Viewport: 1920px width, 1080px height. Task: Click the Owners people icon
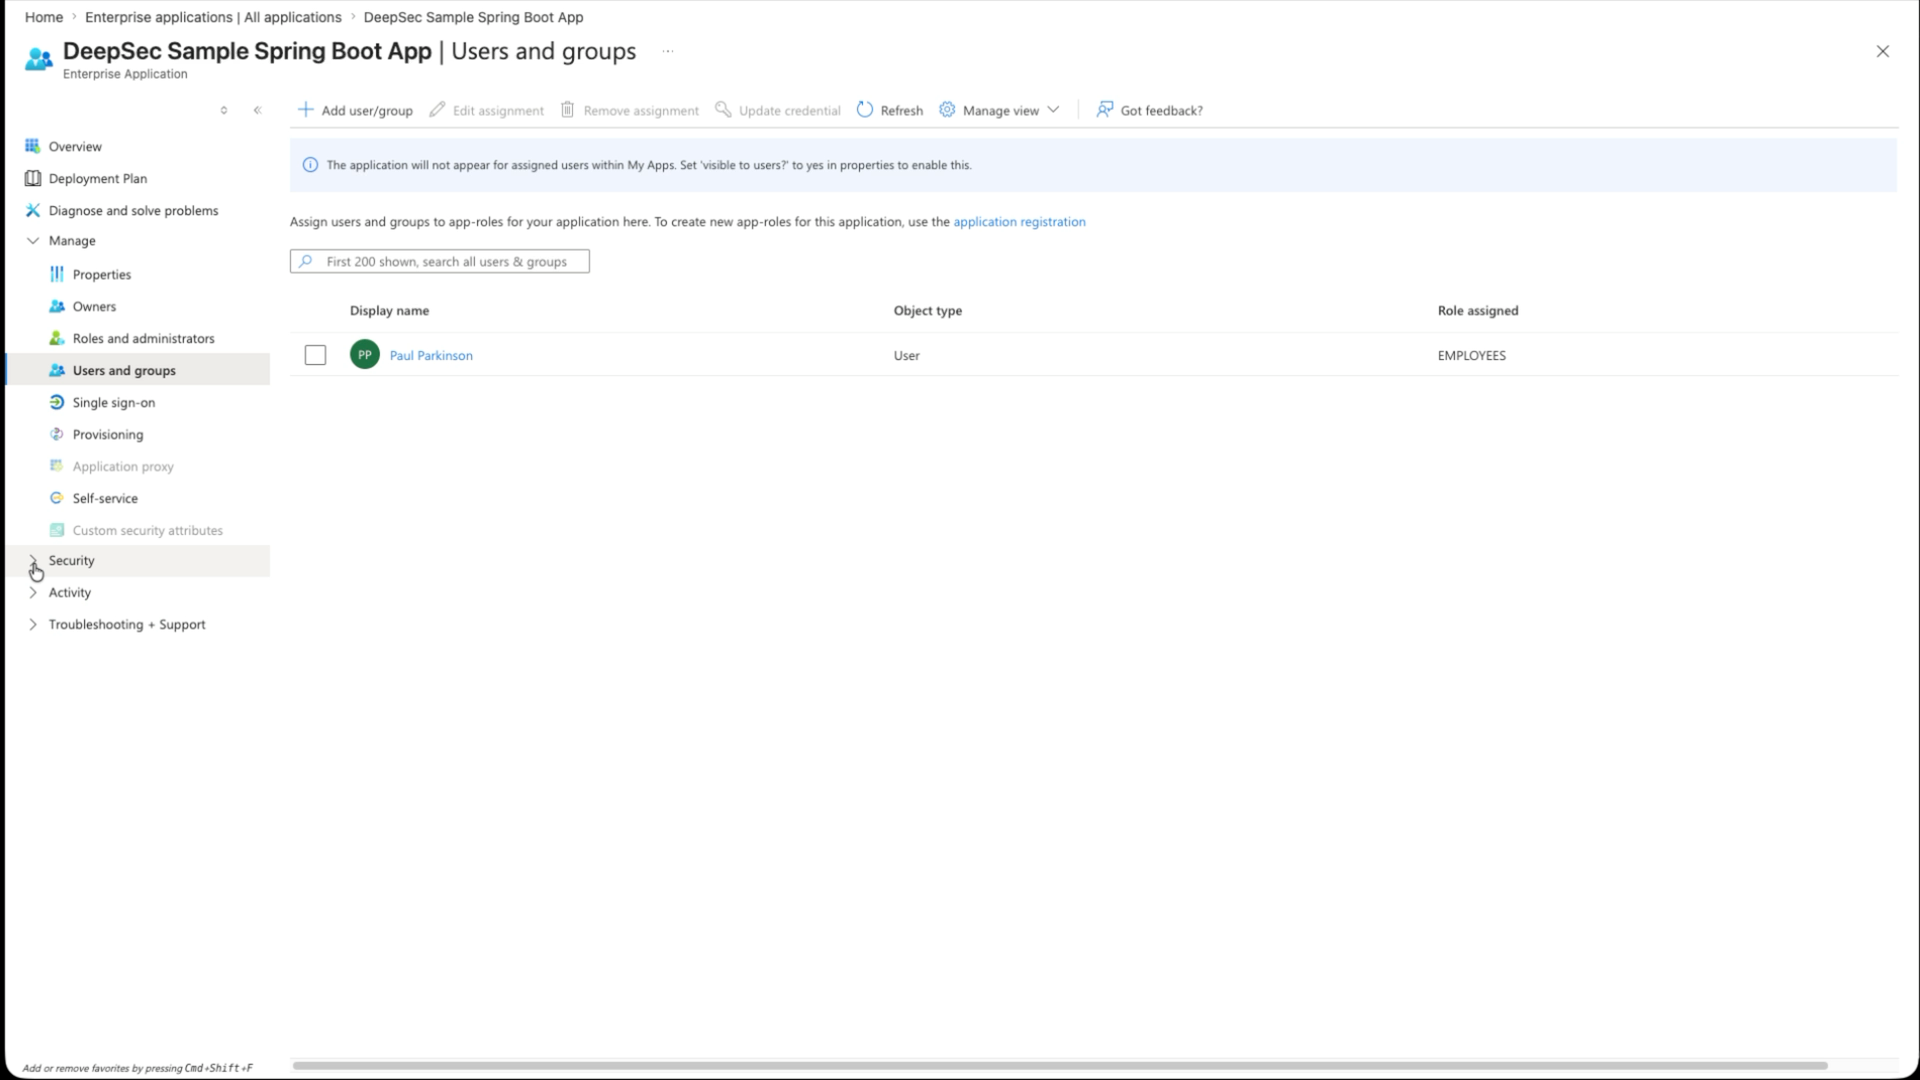[x=56, y=306]
